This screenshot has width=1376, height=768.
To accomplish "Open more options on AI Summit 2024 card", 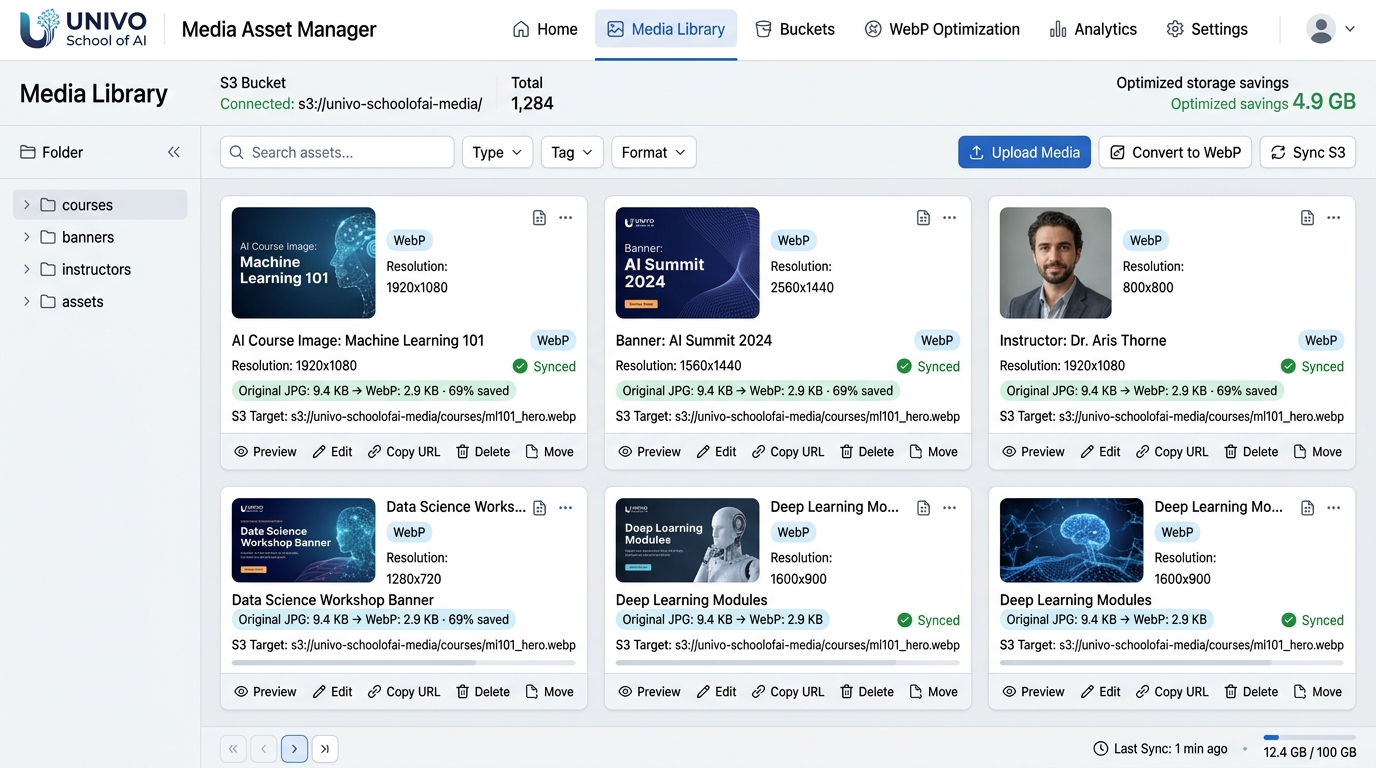I will 950,218.
